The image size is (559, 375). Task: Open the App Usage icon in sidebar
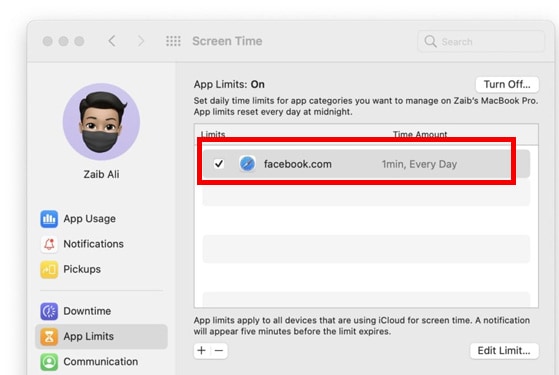[49, 219]
